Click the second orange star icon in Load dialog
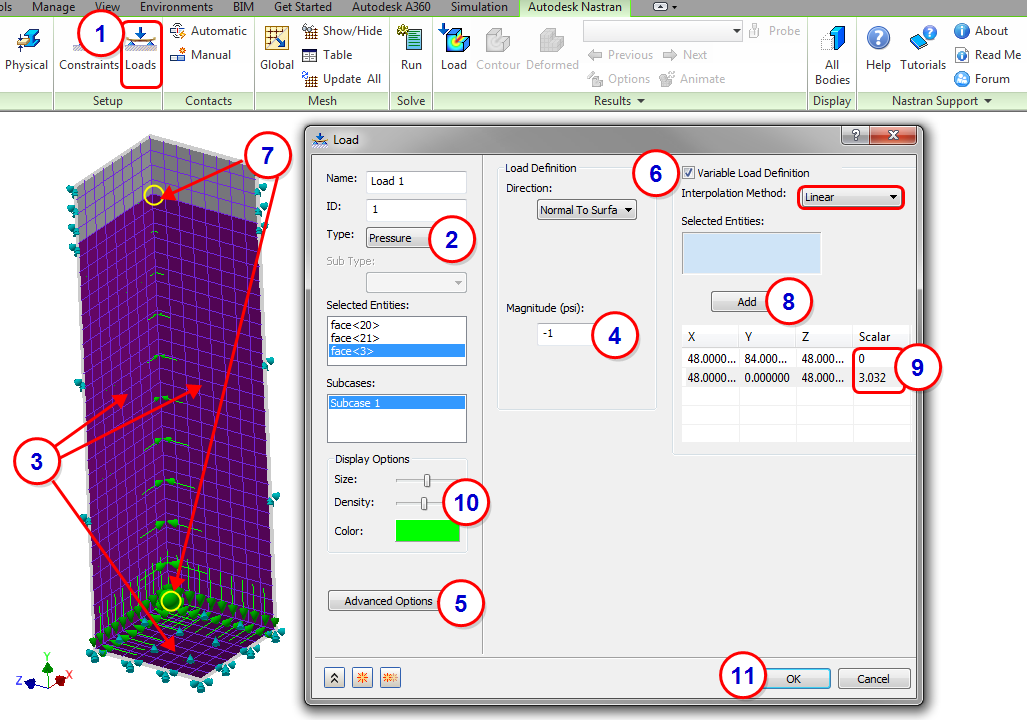The height and width of the screenshot is (720, 1027). click(x=390, y=678)
